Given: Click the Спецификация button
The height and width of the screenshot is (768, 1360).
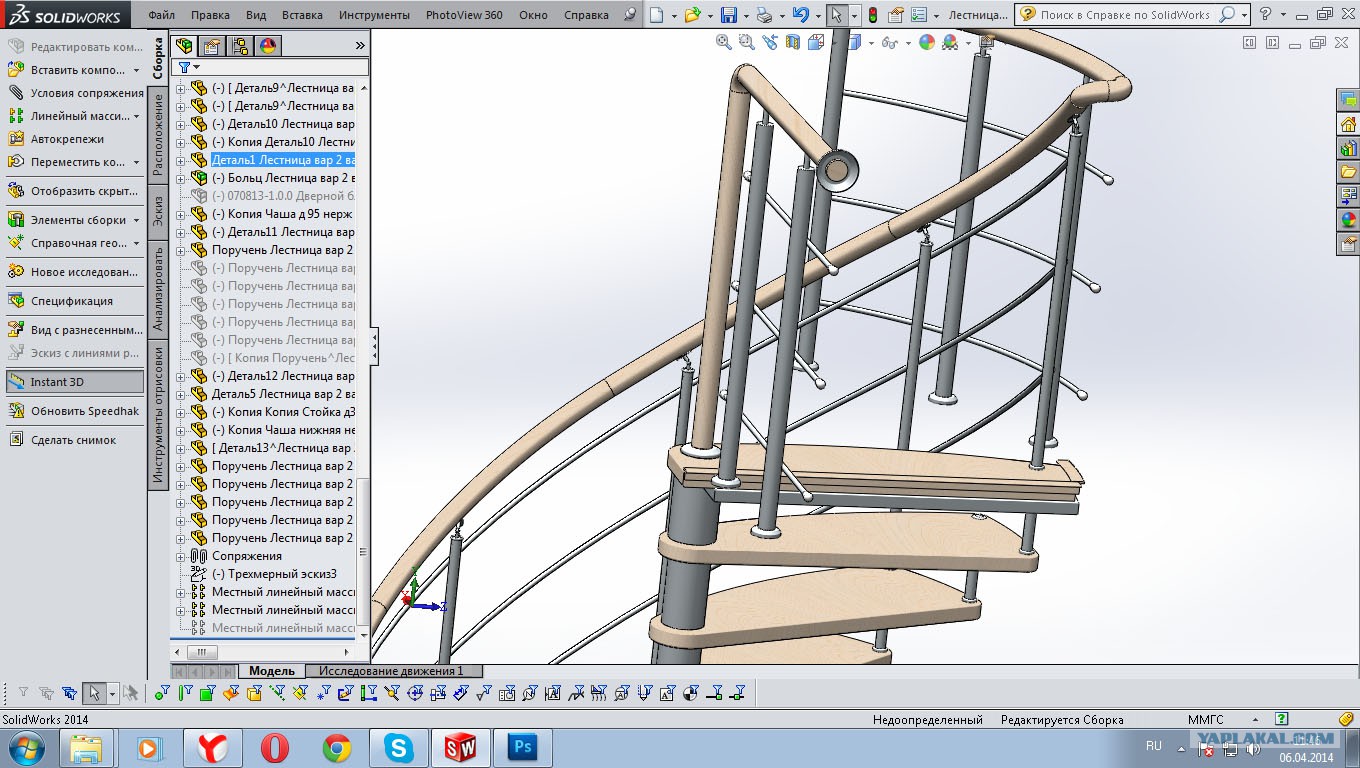Looking at the screenshot, I should [x=71, y=301].
